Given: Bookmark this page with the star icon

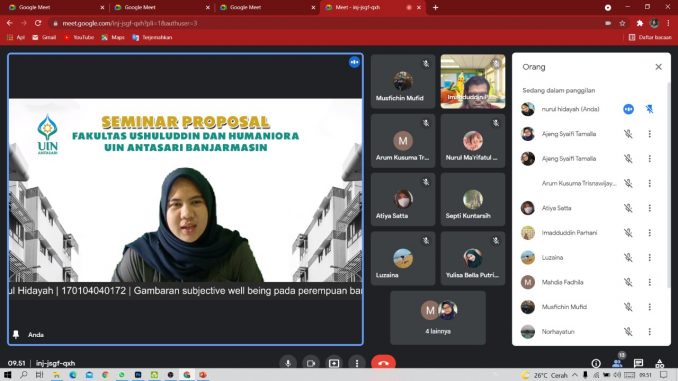Looking at the screenshot, I should pos(623,23).
